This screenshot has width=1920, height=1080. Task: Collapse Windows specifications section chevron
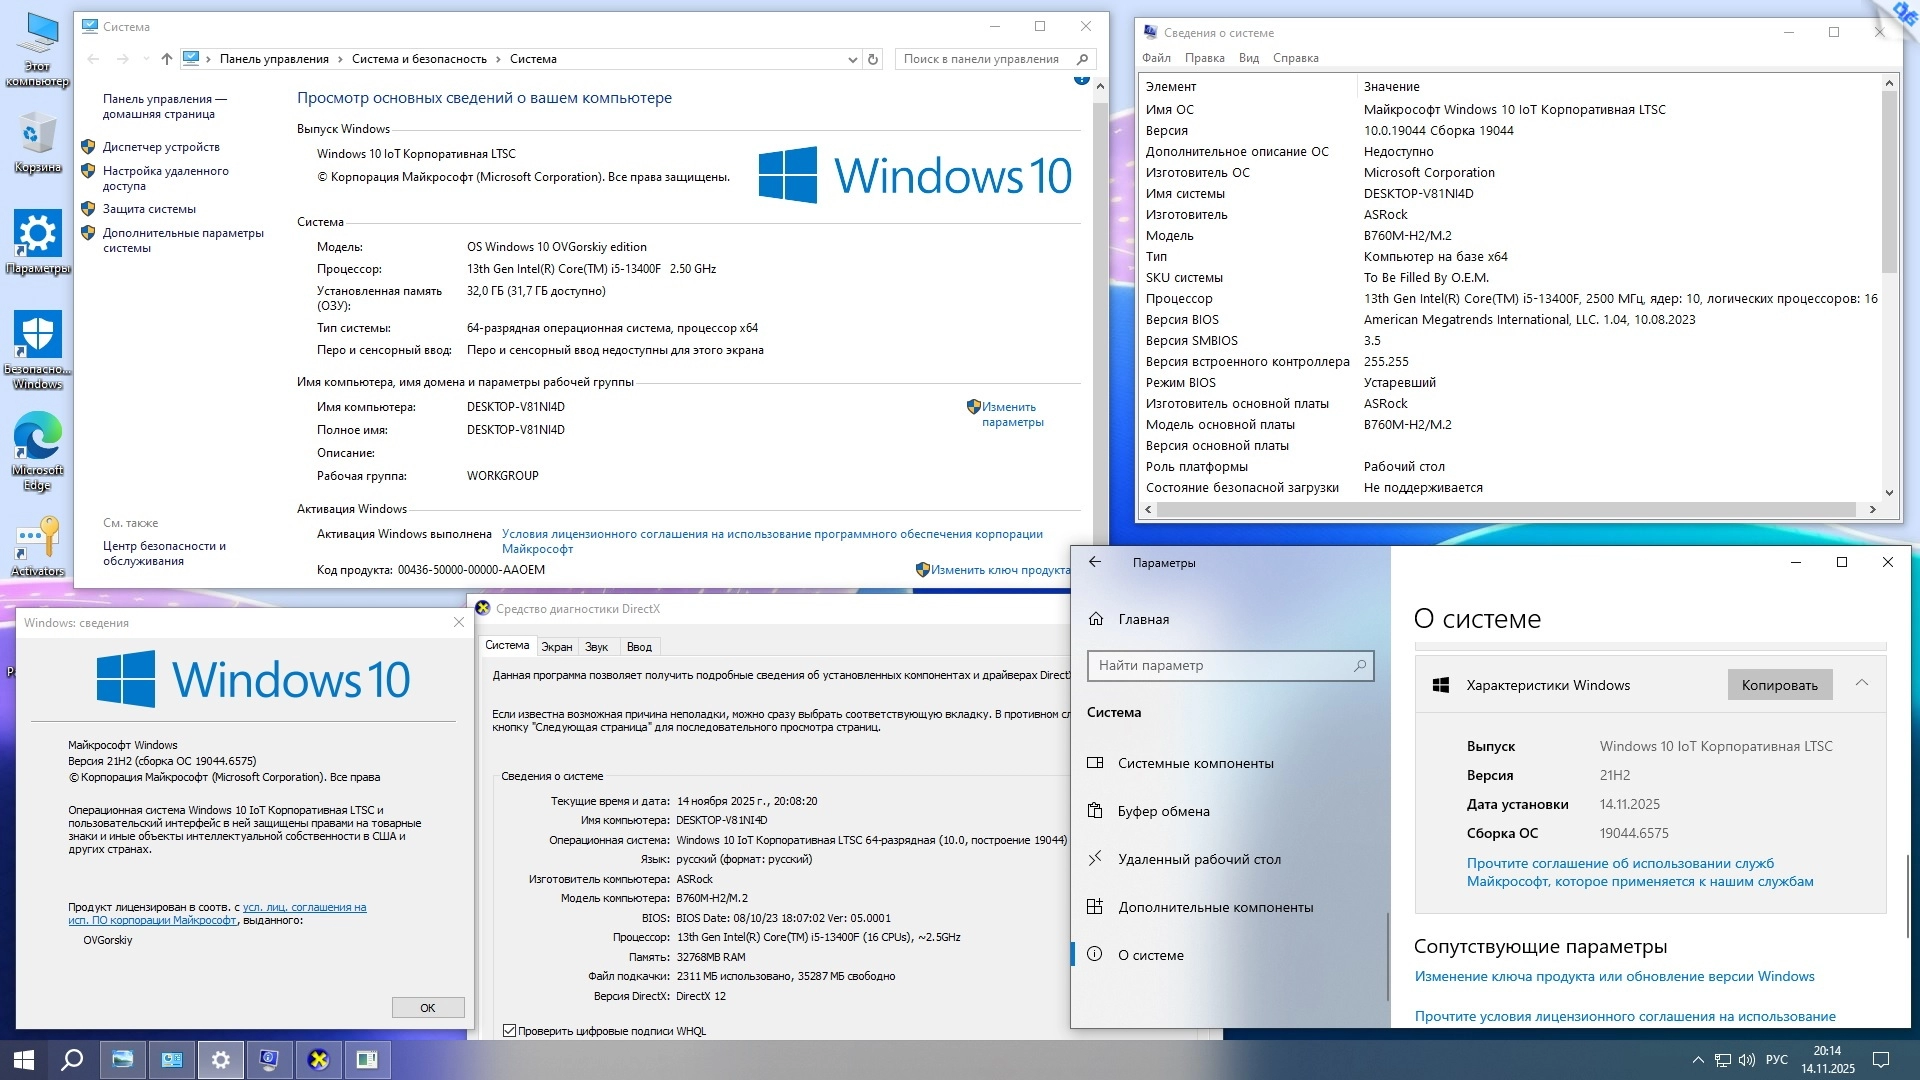coord(1862,683)
